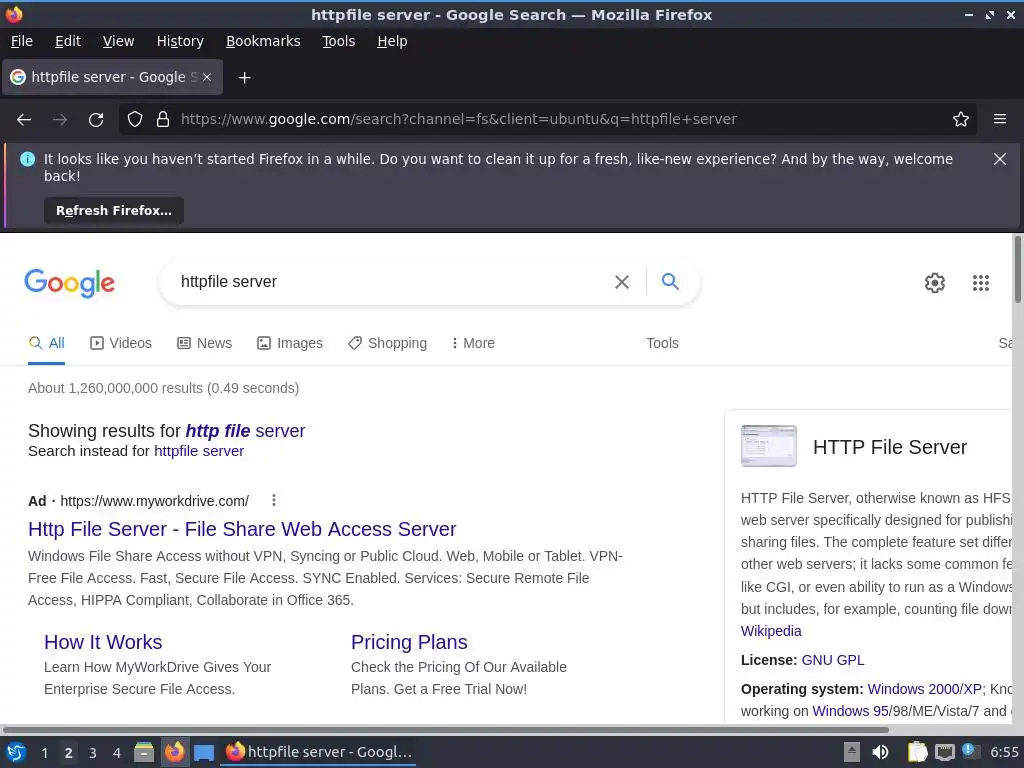The image size is (1024, 768).
Task: Open the ad options three-dot menu
Action: pyautogui.click(x=274, y=500)
